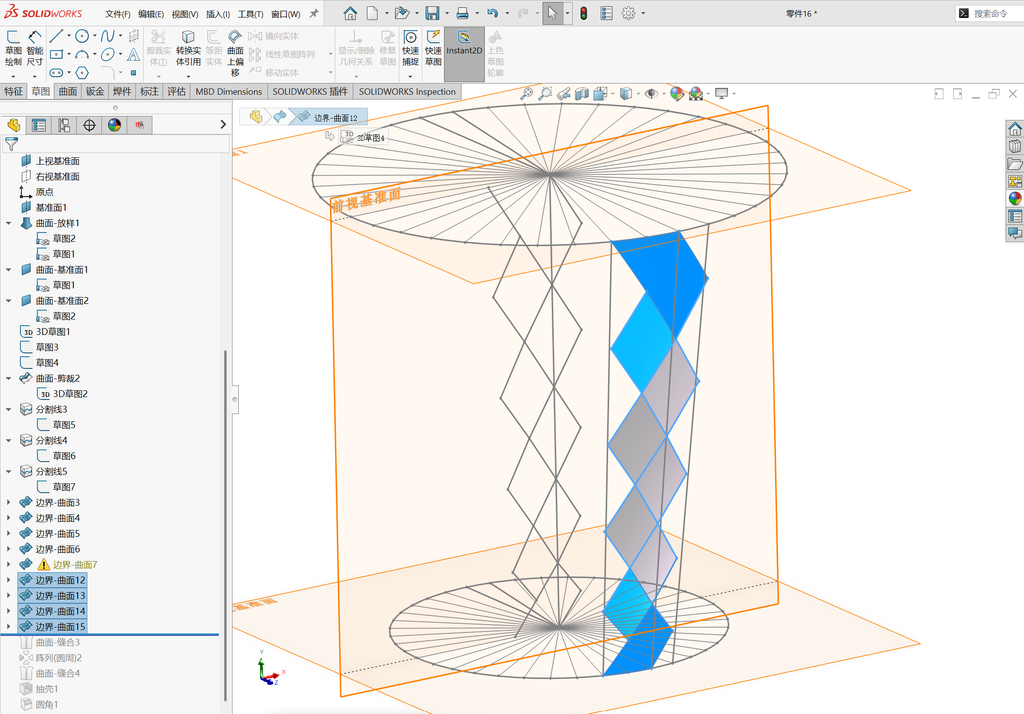Click the feature tree filter icon

point(11,144)
